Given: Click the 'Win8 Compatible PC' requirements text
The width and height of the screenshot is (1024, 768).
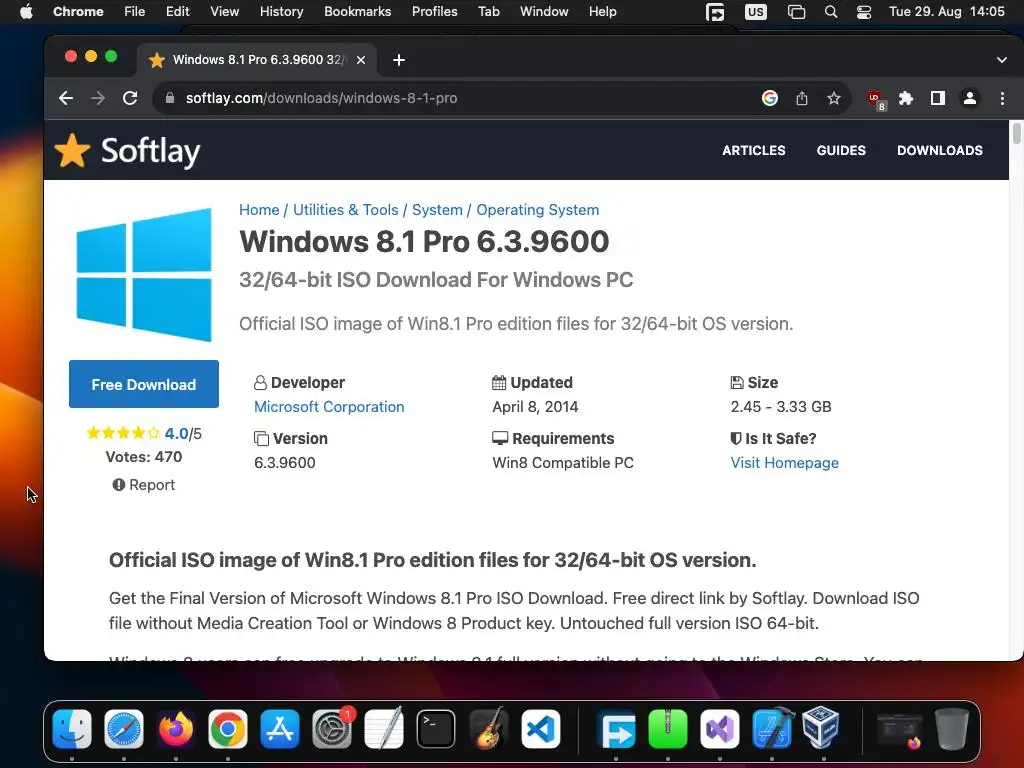Looking at the screenshot, I should click(563, 463).
